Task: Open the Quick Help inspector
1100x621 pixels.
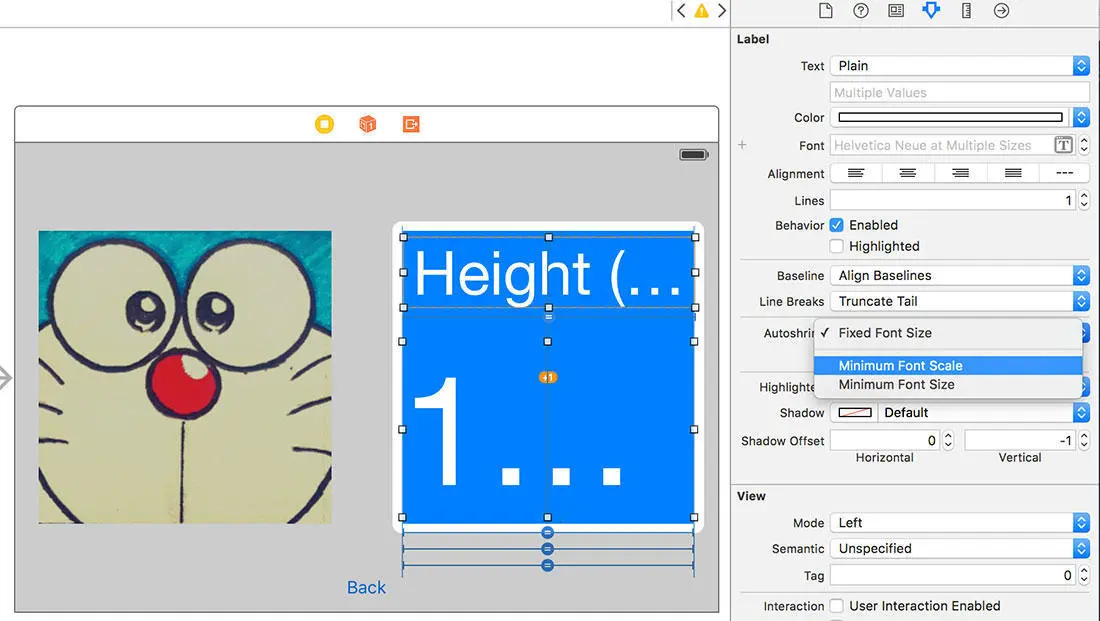Action: click(861, 11)
